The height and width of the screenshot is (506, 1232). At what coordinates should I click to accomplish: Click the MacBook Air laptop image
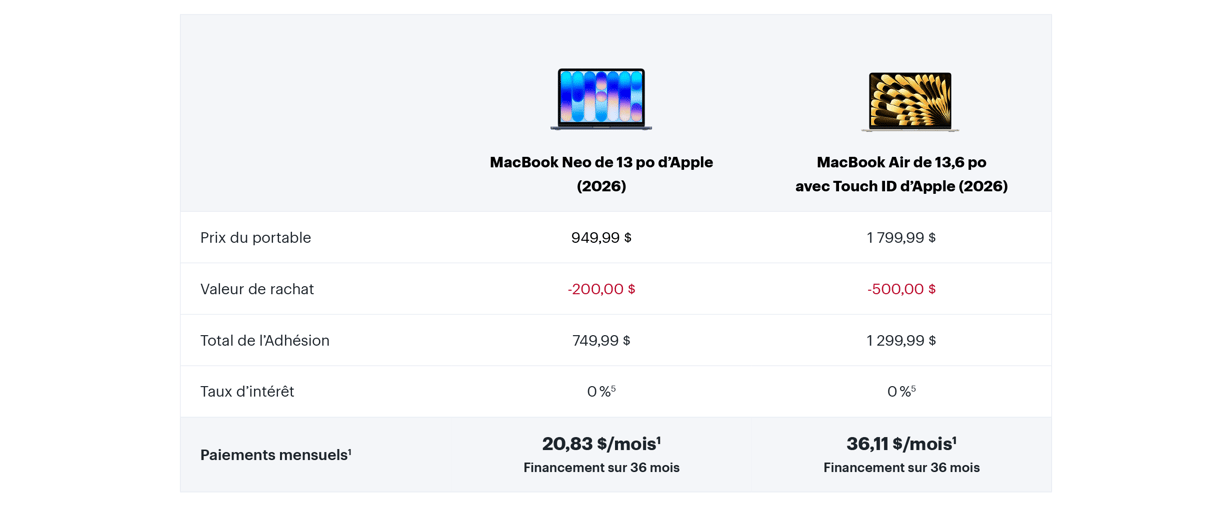point(910,101)
